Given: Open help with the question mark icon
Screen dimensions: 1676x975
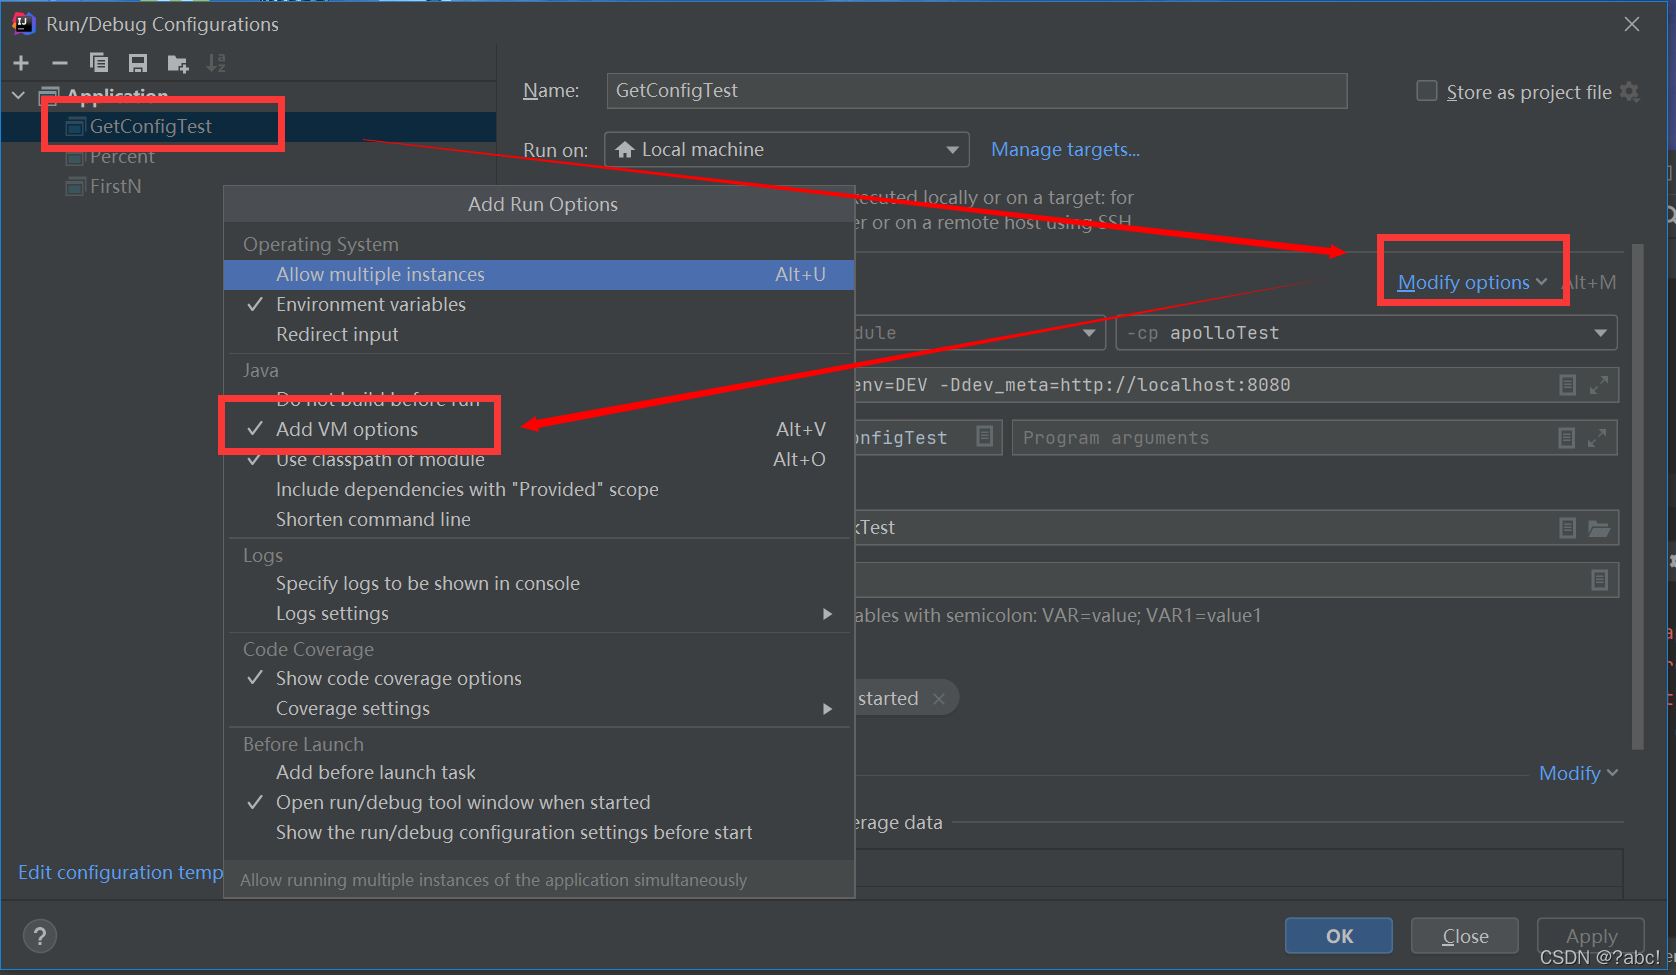Looking at the screenshot, I should coord(40,936).
